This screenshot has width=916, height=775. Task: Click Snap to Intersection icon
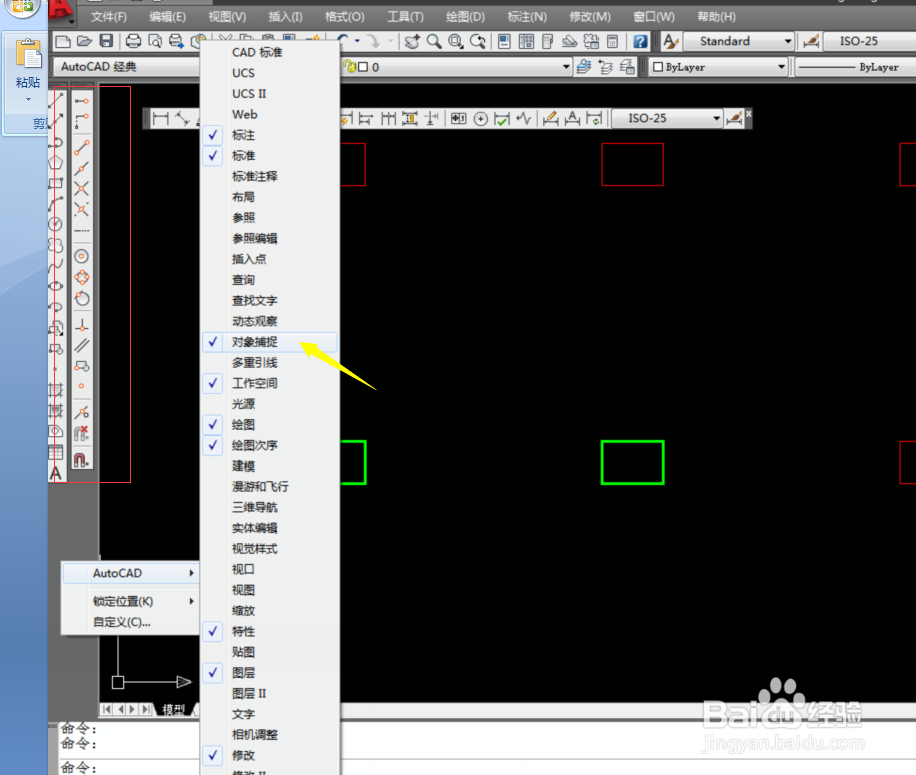pyautogui.click(x=82, y=189)
